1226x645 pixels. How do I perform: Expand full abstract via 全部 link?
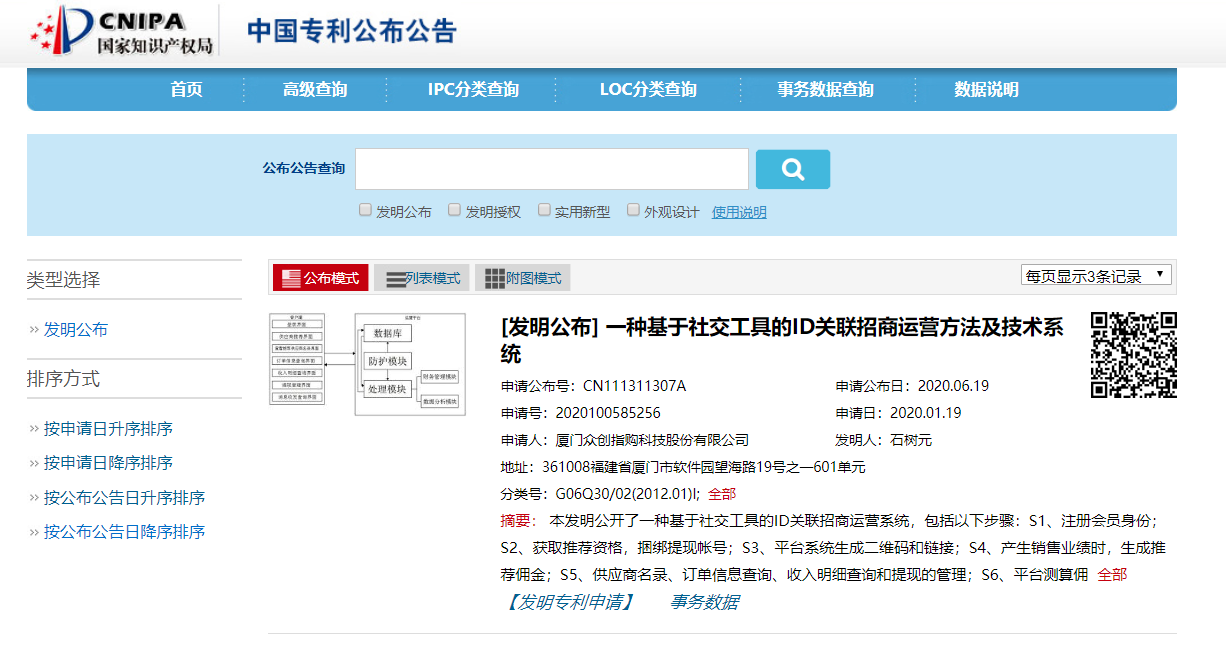(x=1112, y=575)
